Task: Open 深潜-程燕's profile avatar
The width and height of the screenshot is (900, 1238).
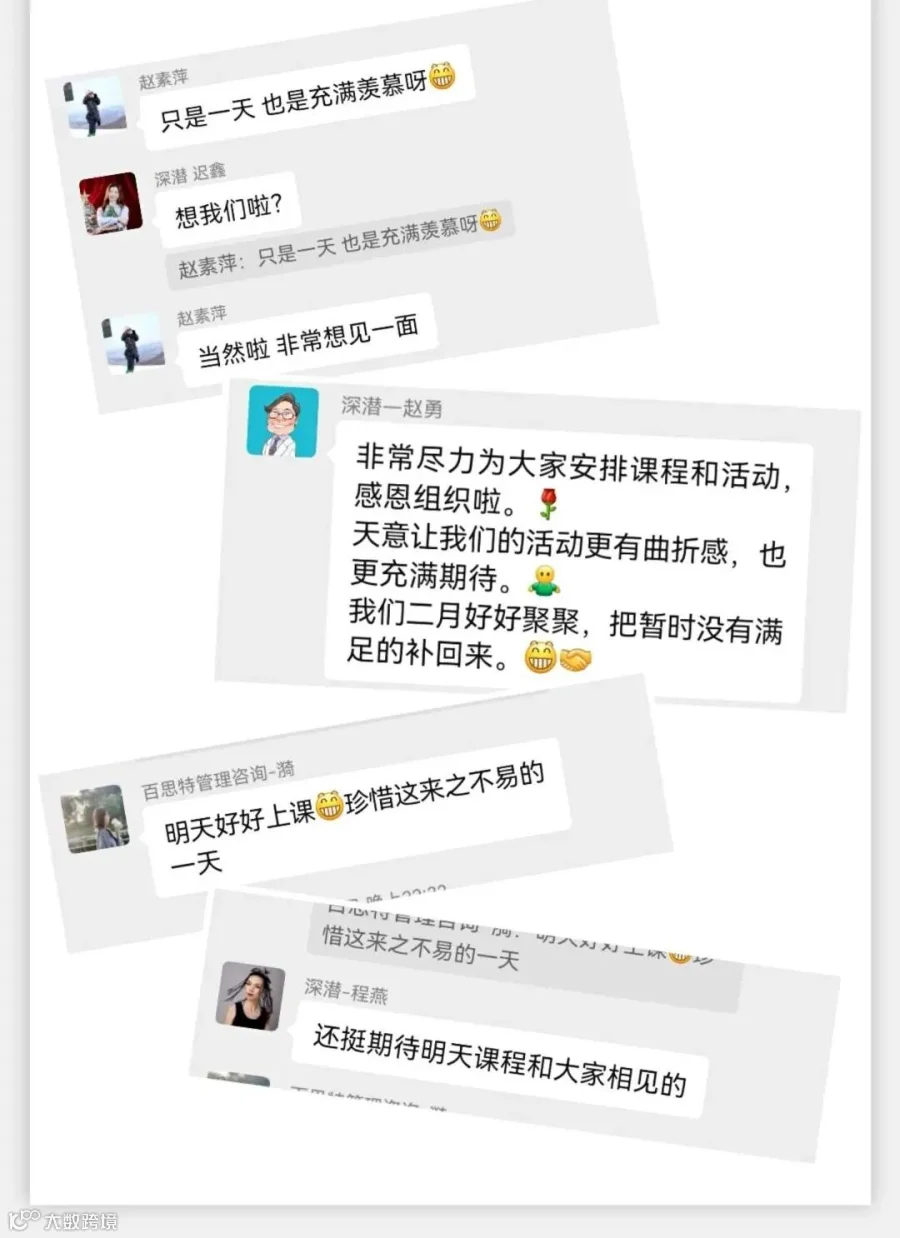Action: point(250,995)
